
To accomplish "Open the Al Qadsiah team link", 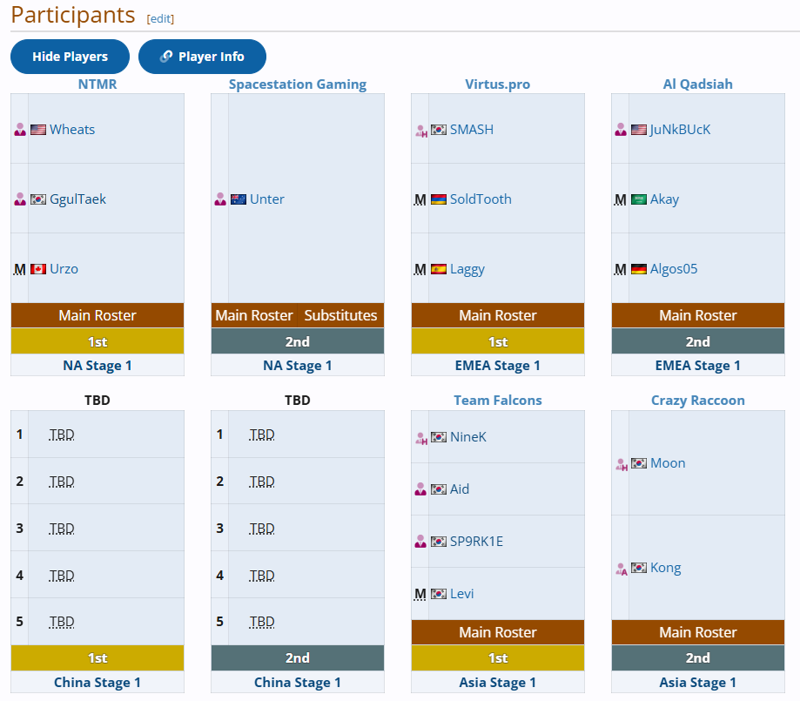I will pos(697,84).
